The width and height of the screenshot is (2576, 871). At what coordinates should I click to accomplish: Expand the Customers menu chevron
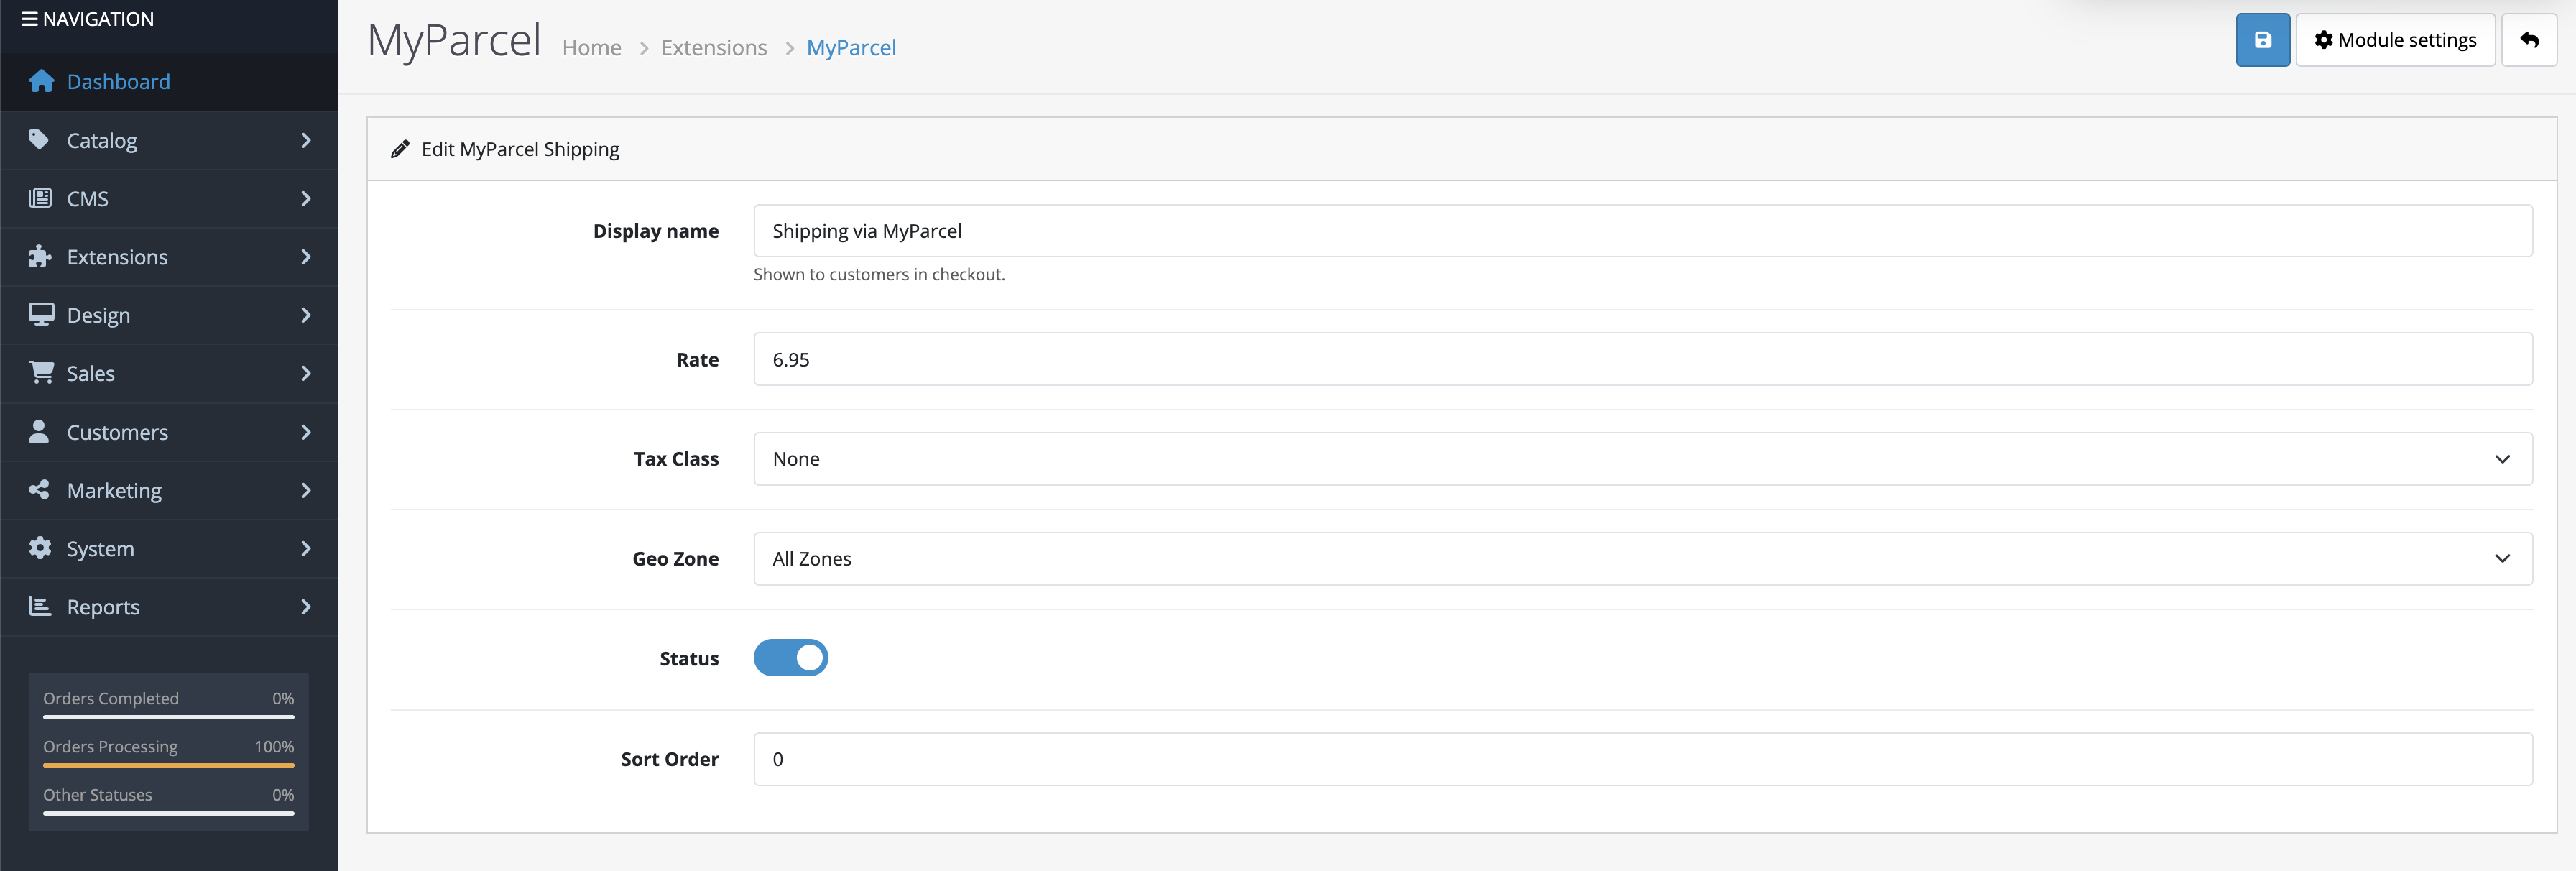coord(306,431)
